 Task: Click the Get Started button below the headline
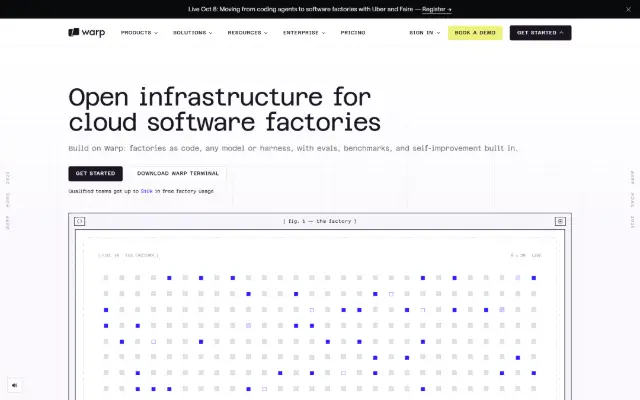[96, 173]
